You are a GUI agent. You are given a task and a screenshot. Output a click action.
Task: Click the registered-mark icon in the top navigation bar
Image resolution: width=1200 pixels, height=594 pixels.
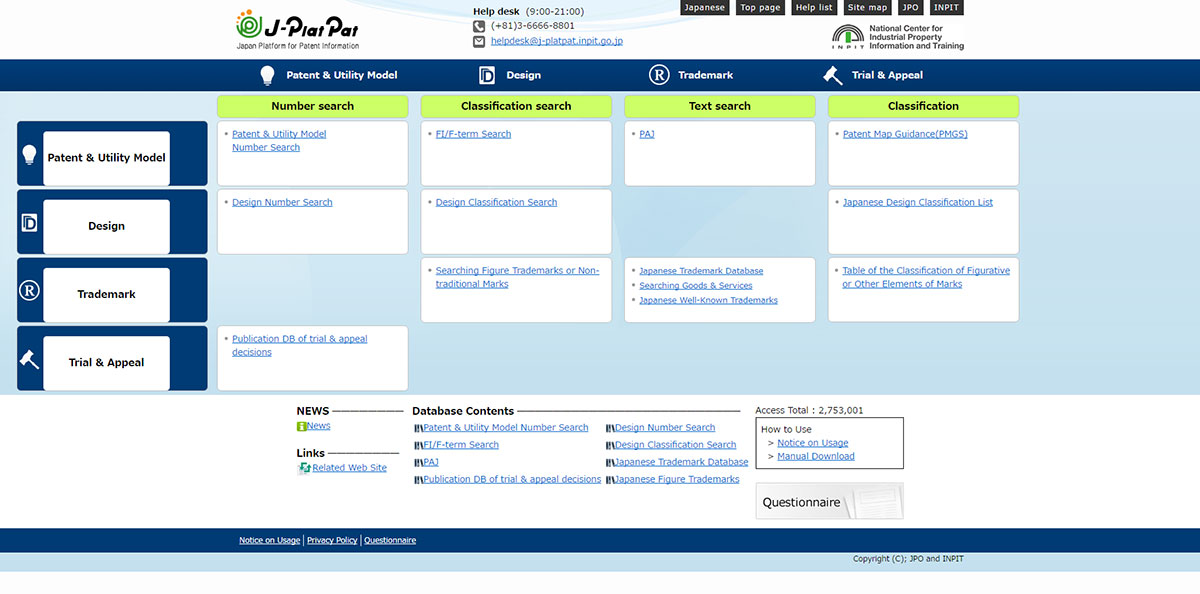[659, 75]
